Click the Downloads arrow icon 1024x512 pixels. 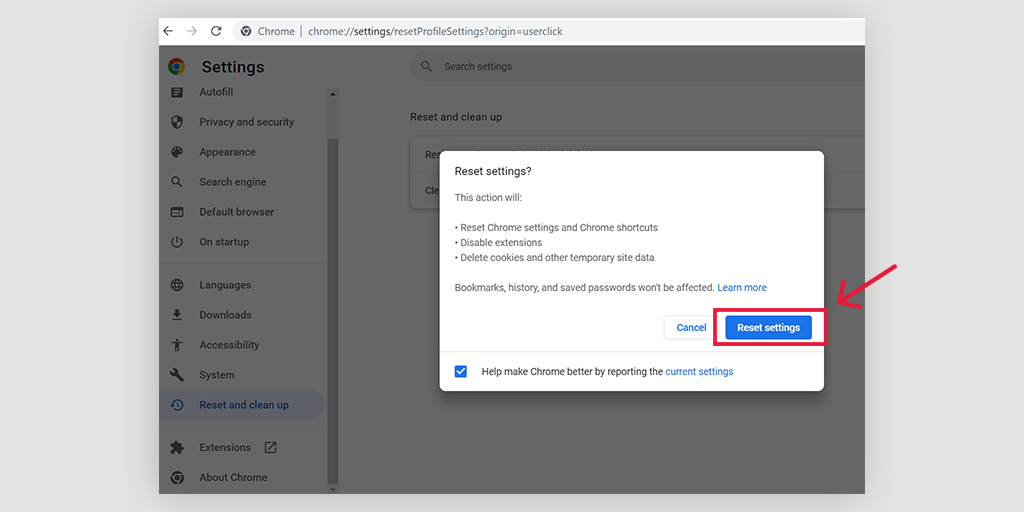177,315
